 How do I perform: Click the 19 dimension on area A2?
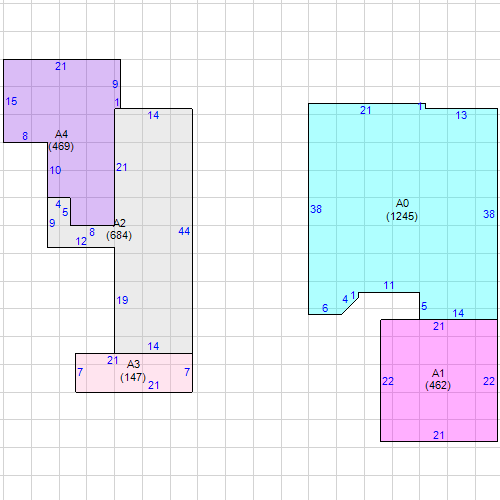(x=122, y=300)
